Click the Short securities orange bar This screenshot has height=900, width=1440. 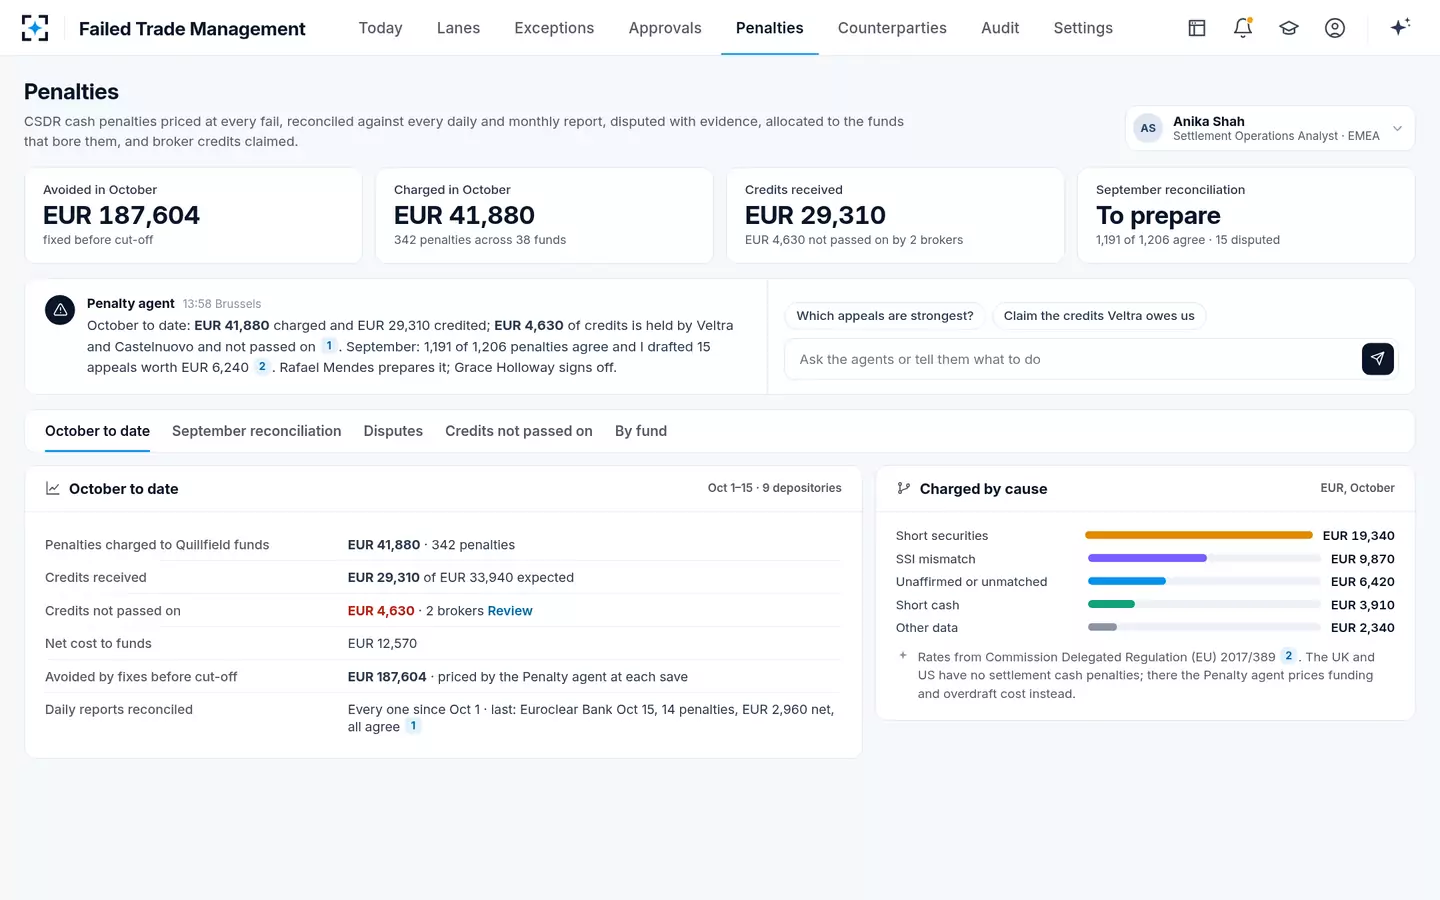point(1198,535)
